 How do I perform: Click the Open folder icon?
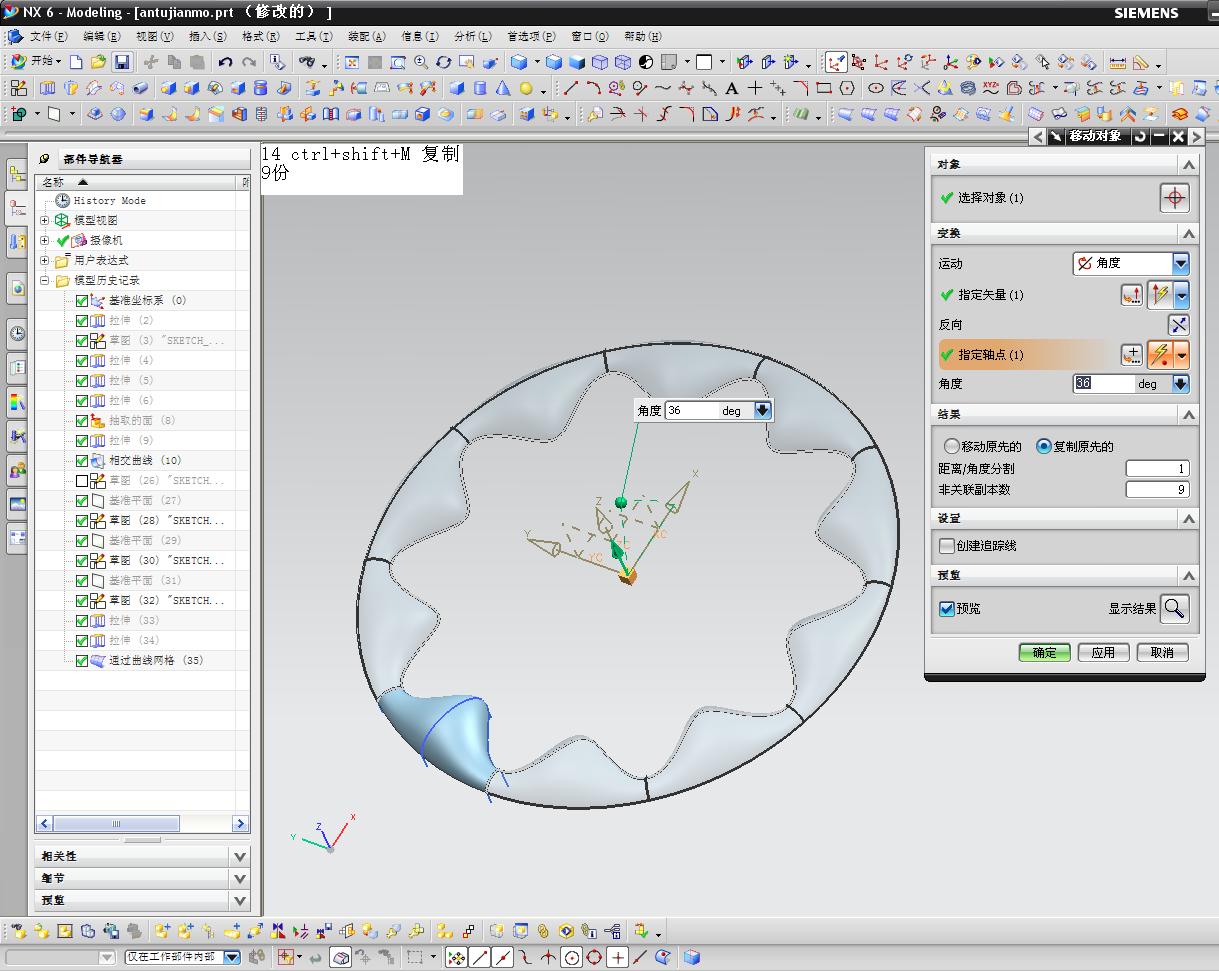[98, 62]
